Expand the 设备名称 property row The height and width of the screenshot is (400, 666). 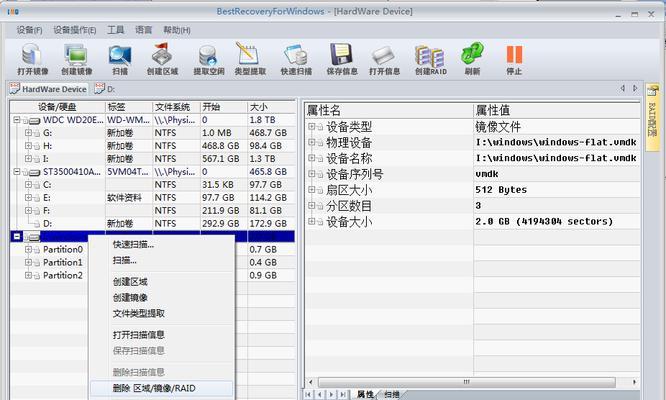click(x=311, y=158)
